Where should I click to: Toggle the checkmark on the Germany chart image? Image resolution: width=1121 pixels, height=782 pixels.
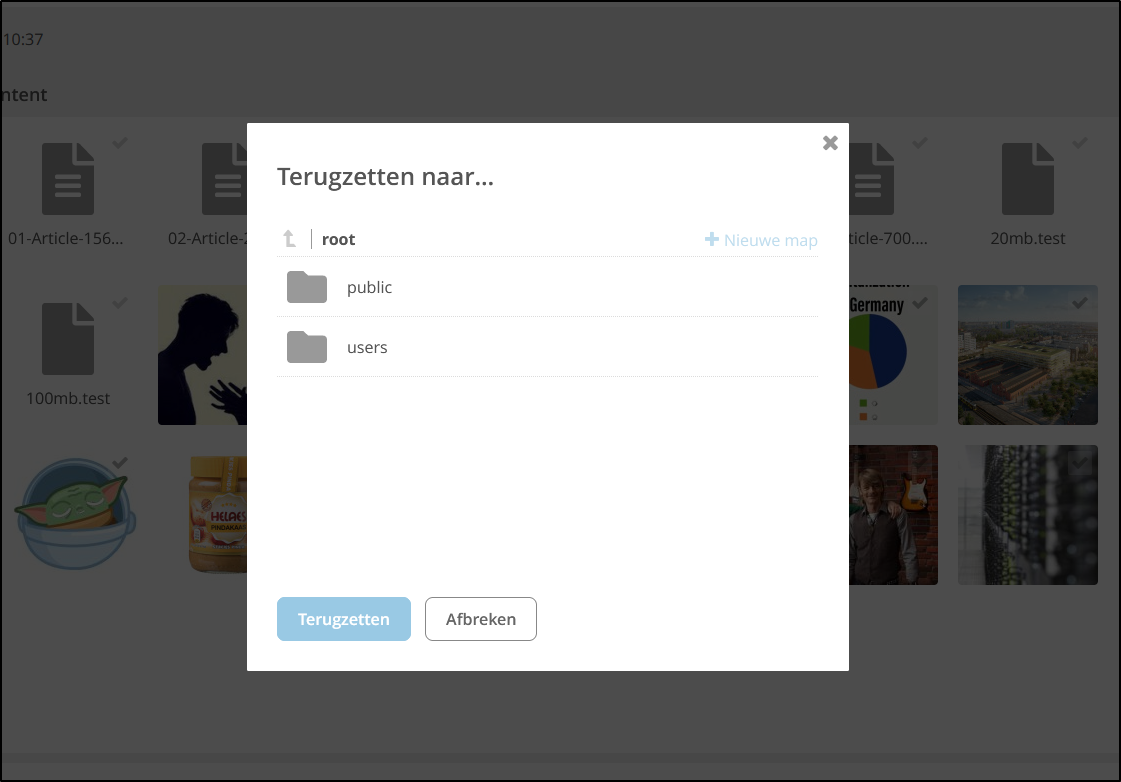pyautogui.click(x=920, y=302)
